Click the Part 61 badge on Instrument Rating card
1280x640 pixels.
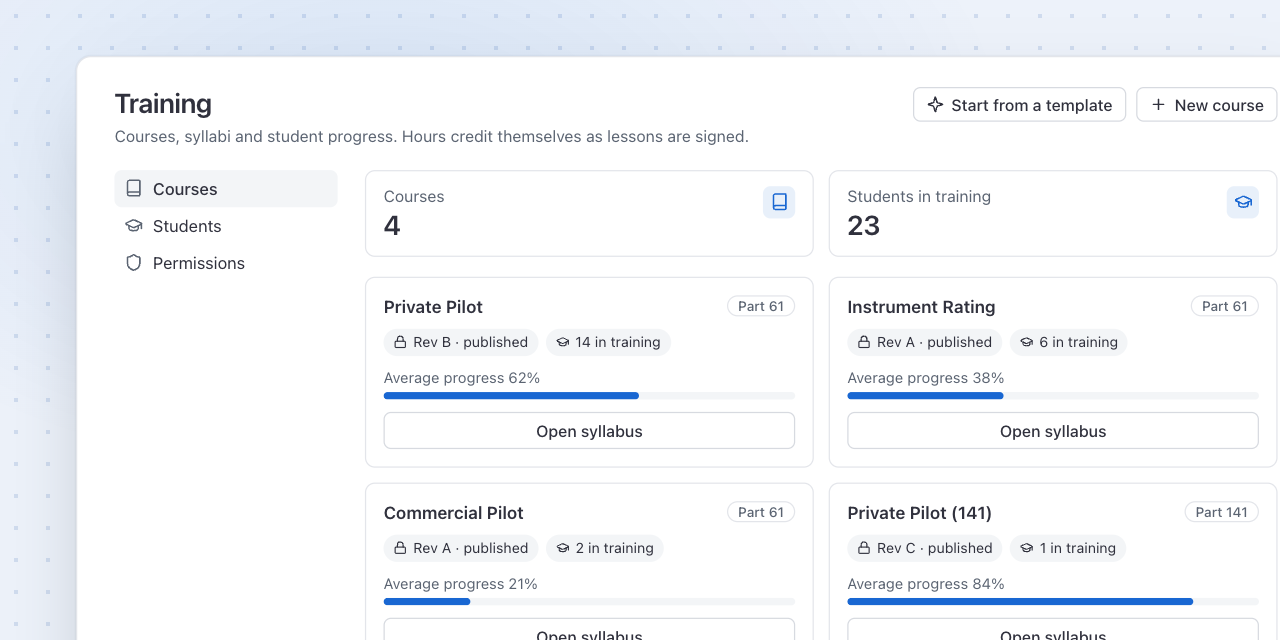click(x=1225, y=306)
